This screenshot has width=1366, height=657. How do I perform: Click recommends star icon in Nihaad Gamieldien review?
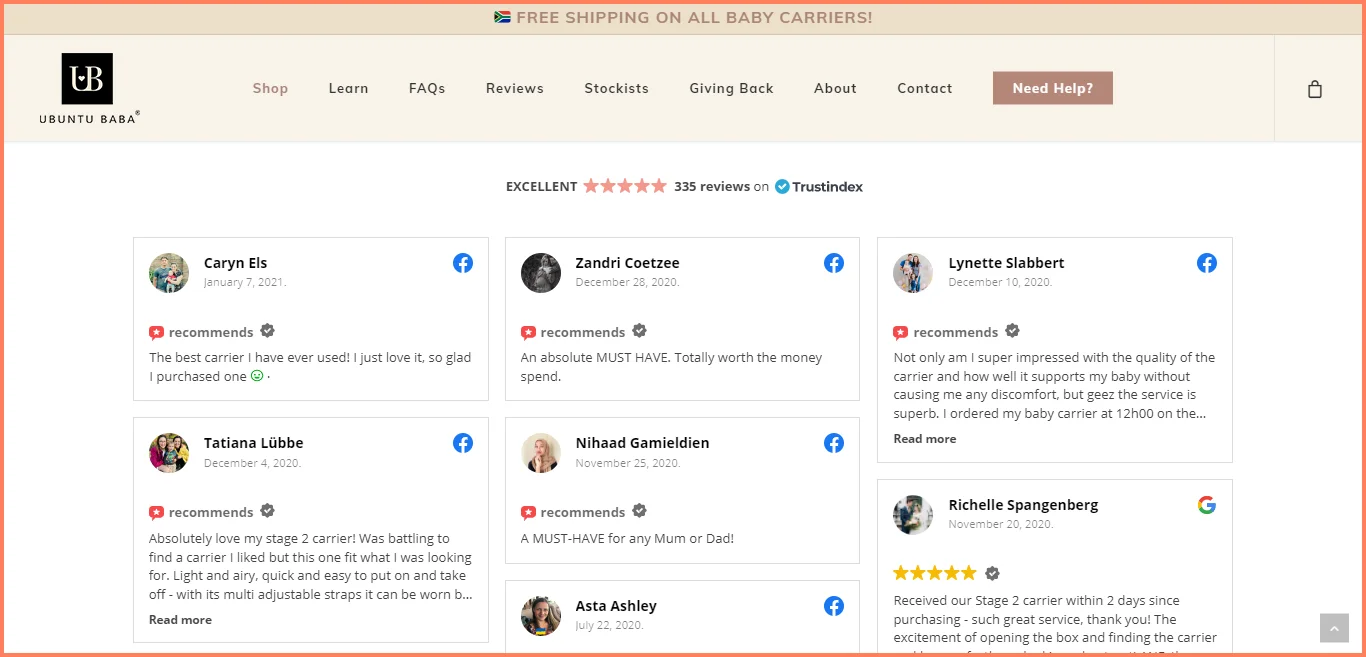(x=528, y=513)
